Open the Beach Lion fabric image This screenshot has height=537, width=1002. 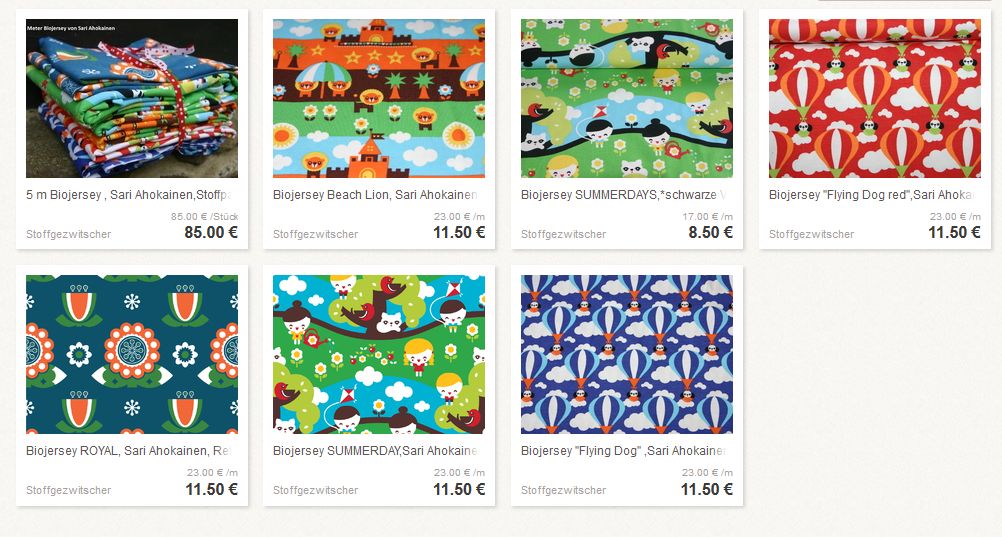click(x=379, y=98)
